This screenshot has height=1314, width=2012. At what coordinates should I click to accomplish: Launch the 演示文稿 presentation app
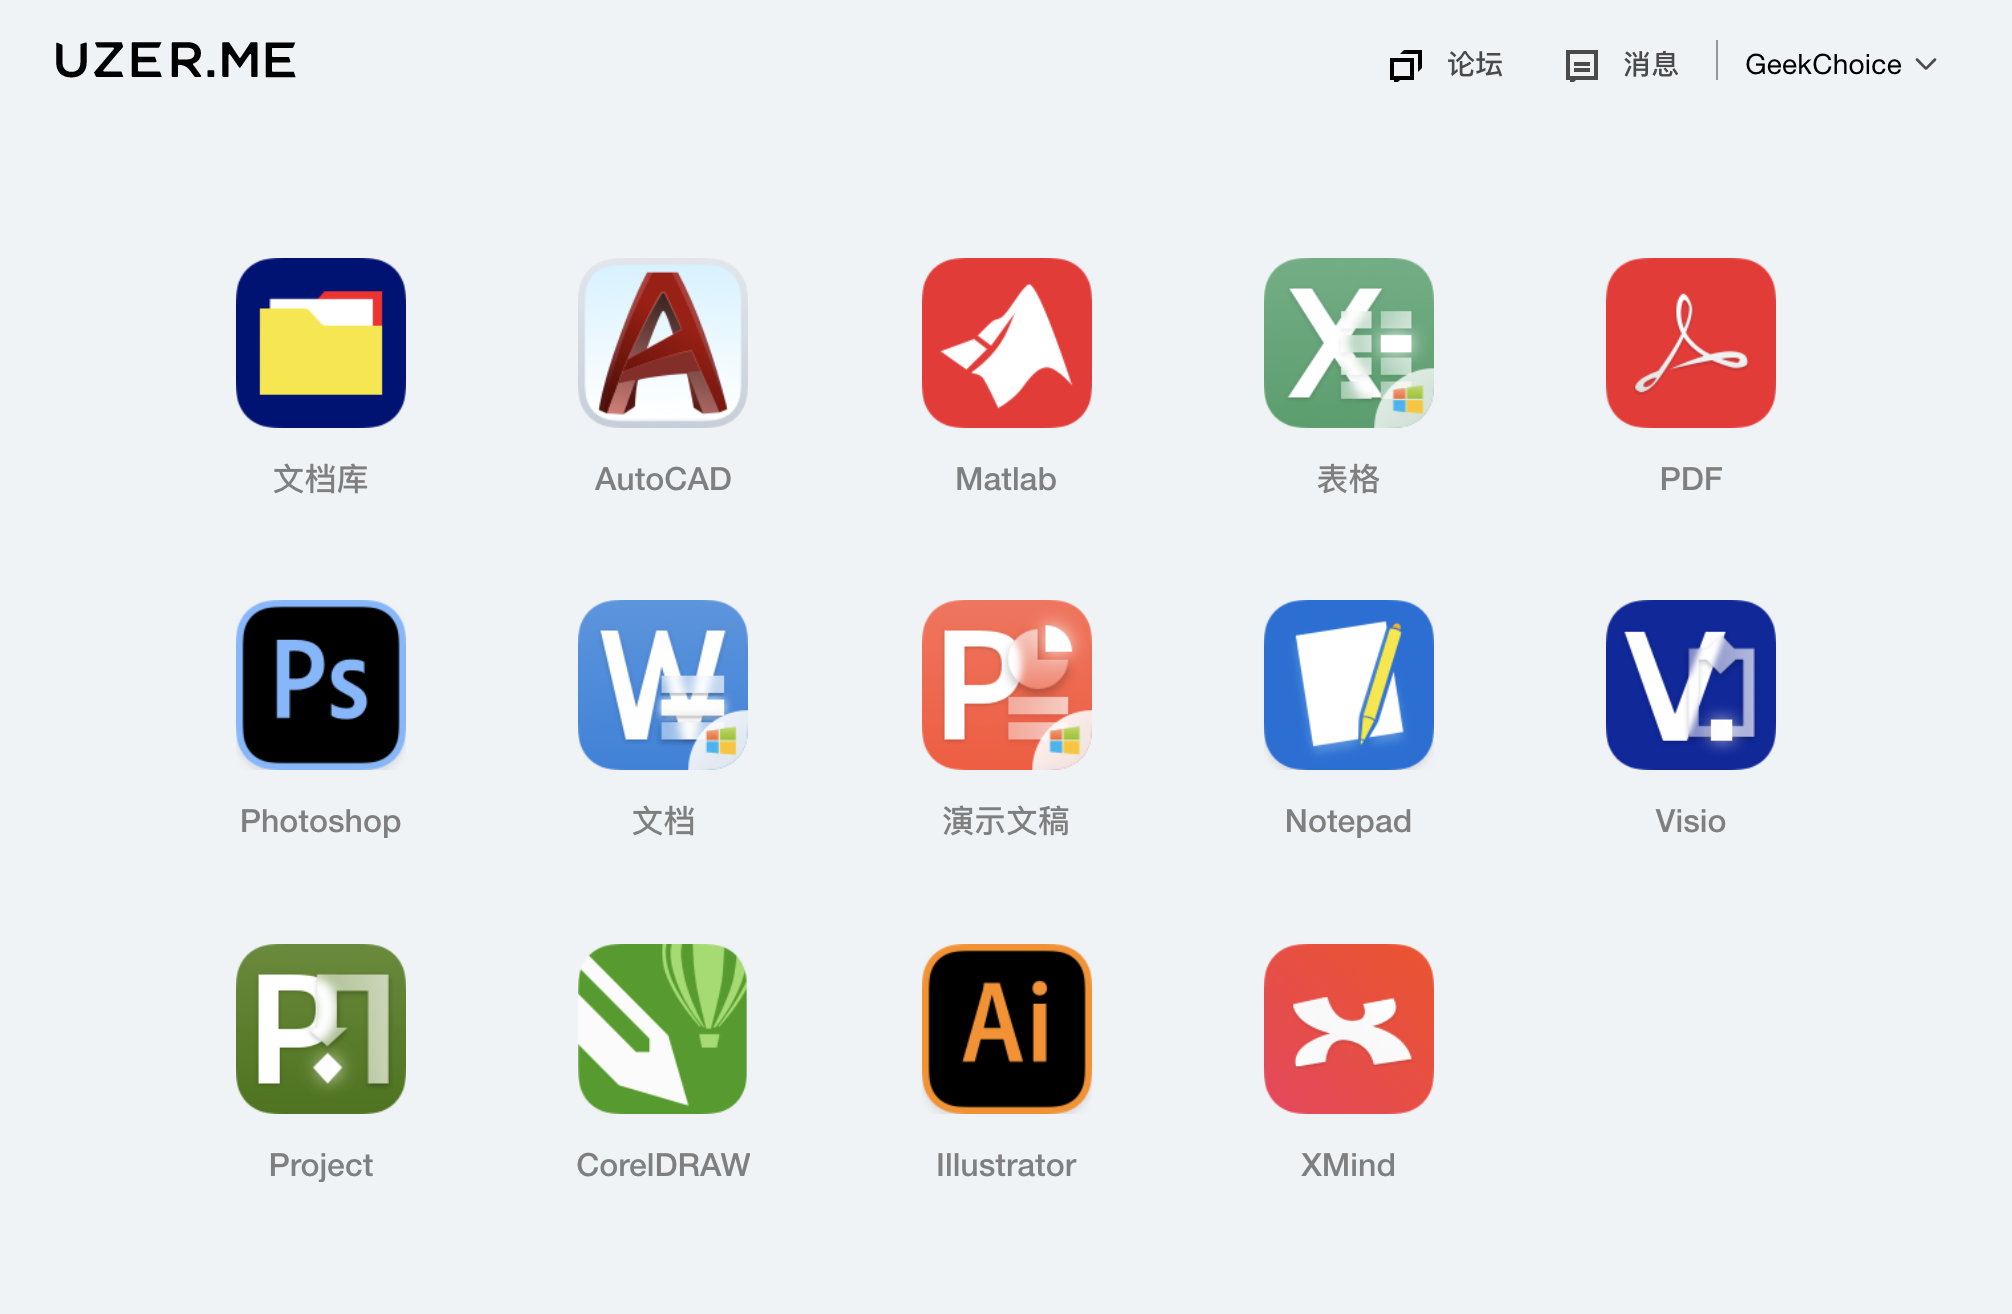pos(1006,685)
